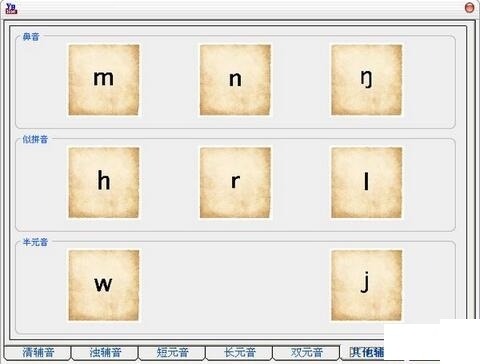
Task: Click the 鼻音 group label
Action: (x=31, y=37)
